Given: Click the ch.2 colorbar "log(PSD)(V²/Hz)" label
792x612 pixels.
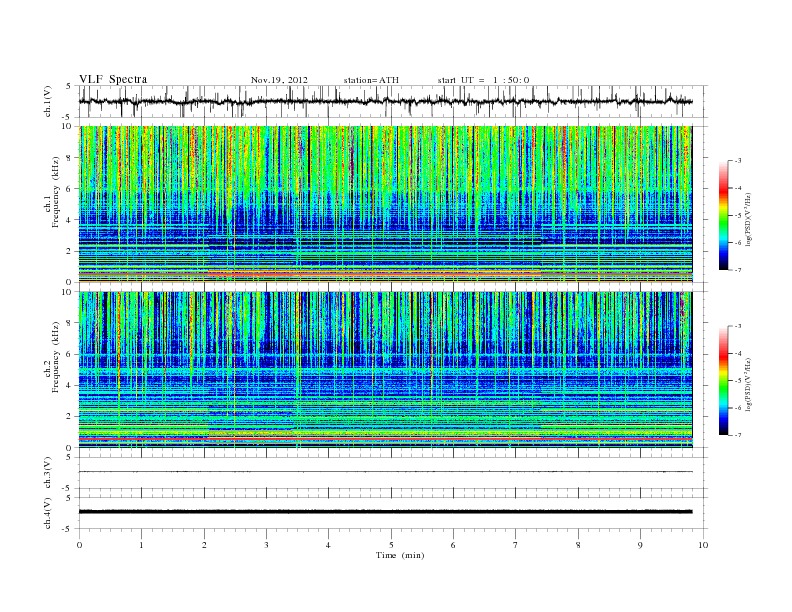Looking at the screenshot, I should 749,384.
